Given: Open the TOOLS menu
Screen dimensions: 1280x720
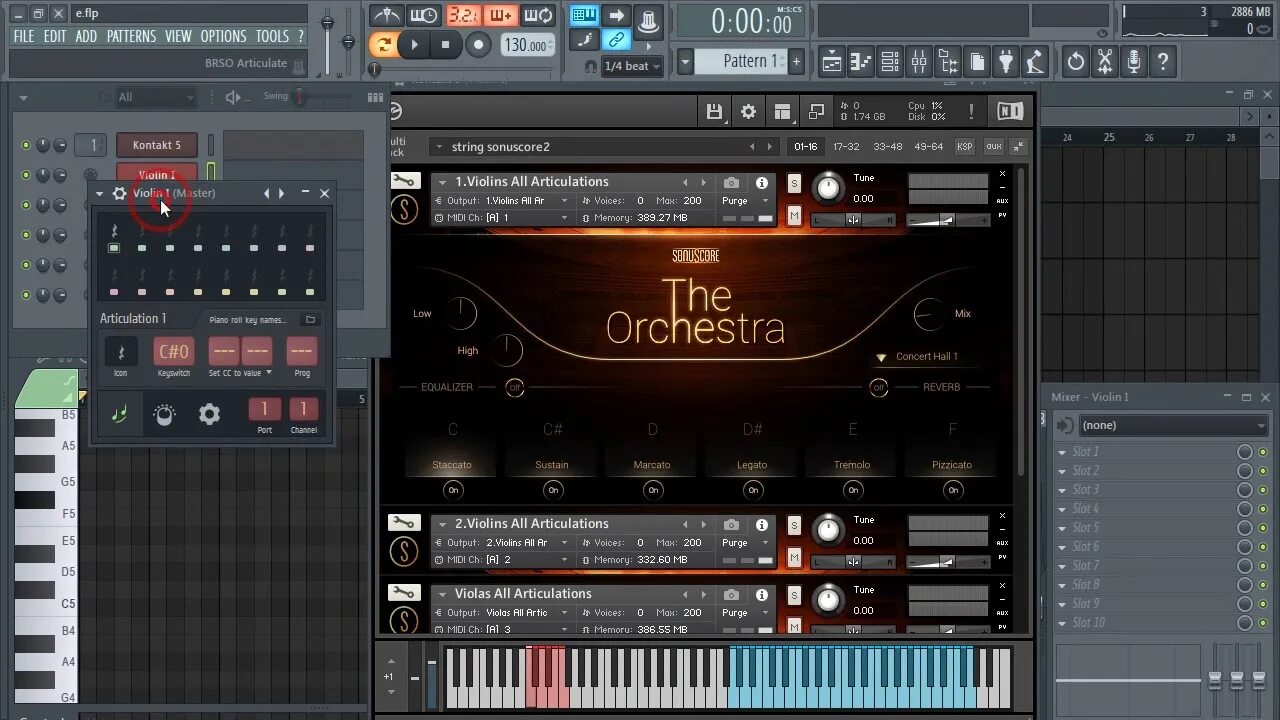Looking at the screenshot, I should (272, 36).
